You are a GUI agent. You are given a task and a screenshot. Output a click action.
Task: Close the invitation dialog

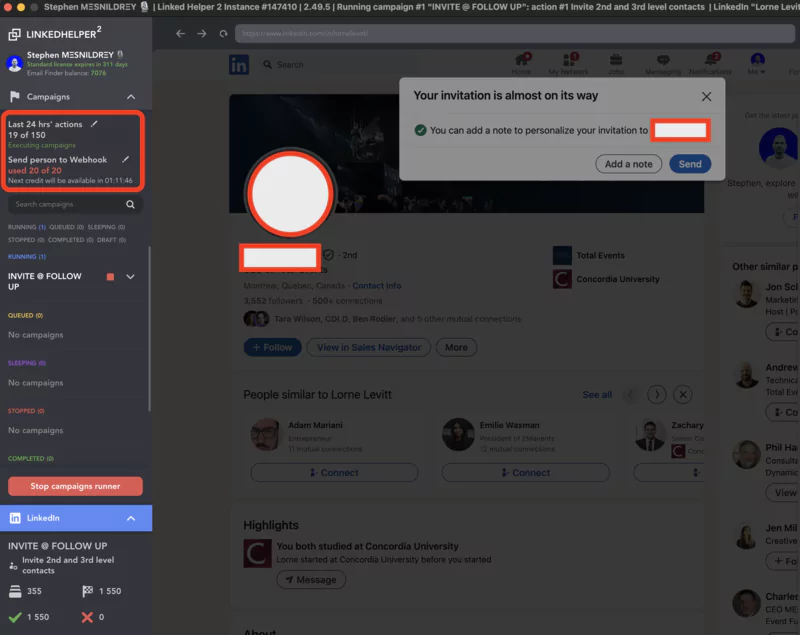[706, 96]
